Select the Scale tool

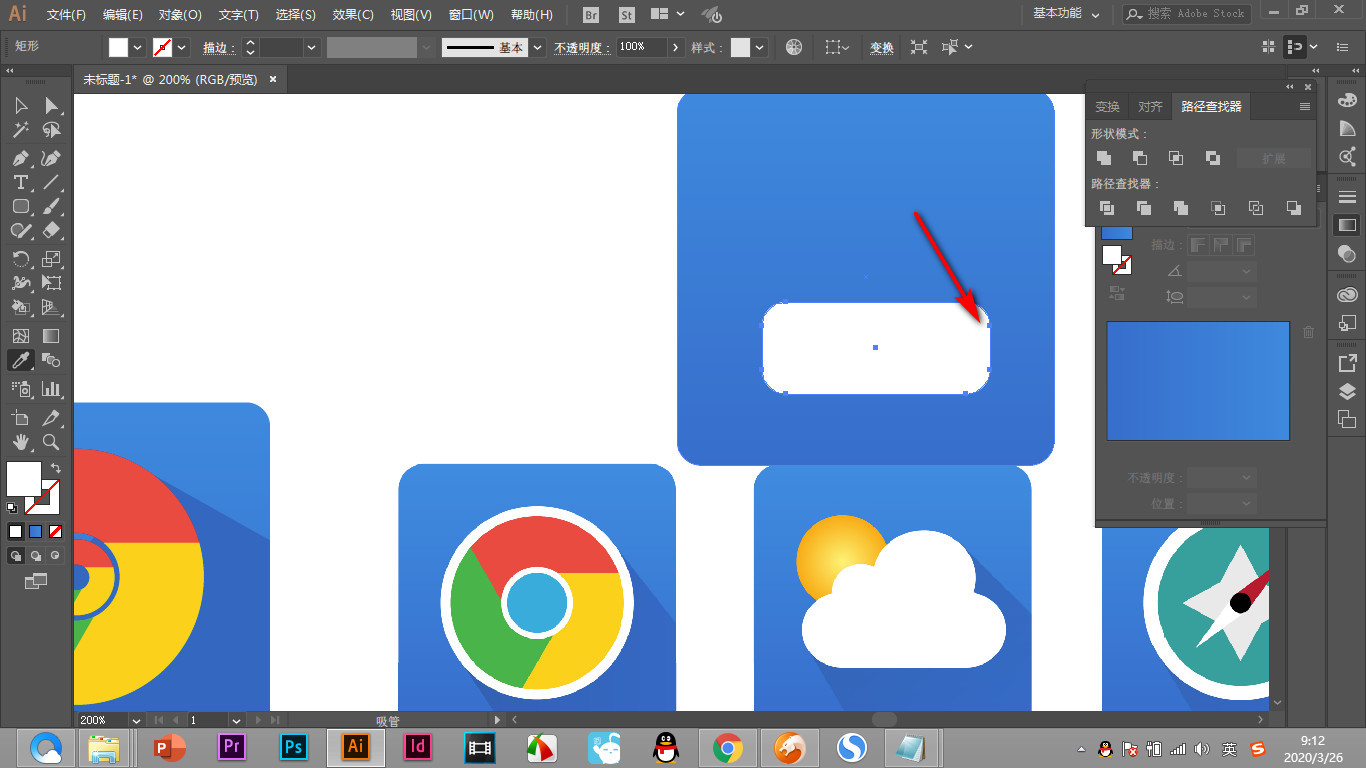tap(51, 259)
